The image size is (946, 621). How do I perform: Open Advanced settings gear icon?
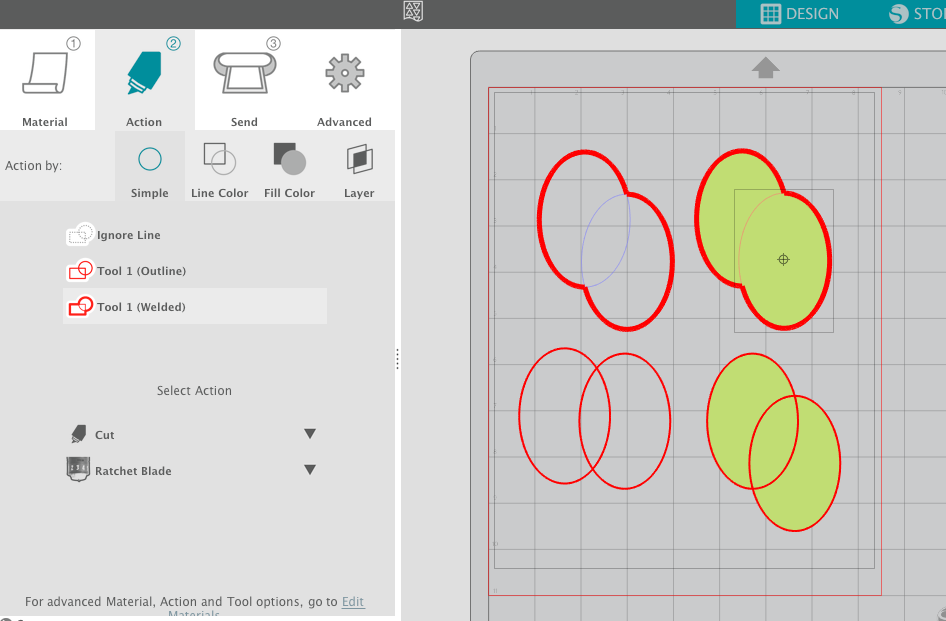[x=344, y=72]
